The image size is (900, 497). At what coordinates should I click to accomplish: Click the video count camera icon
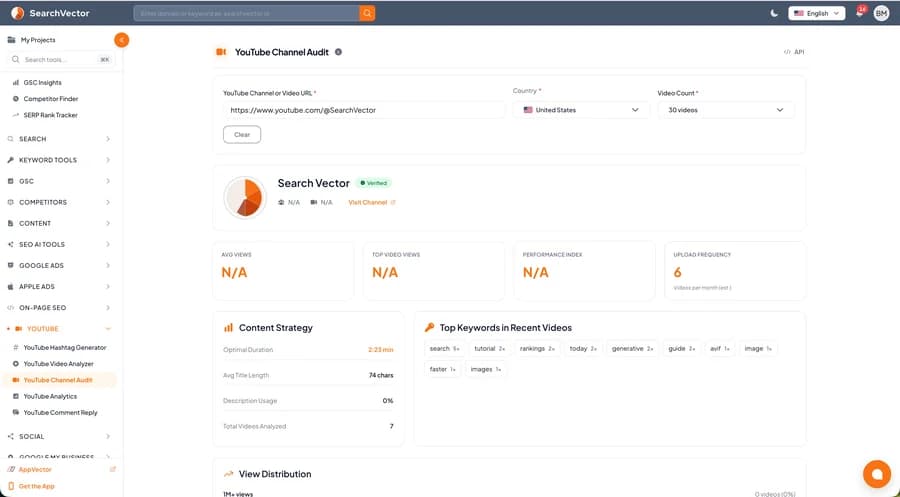pos(313,203)
